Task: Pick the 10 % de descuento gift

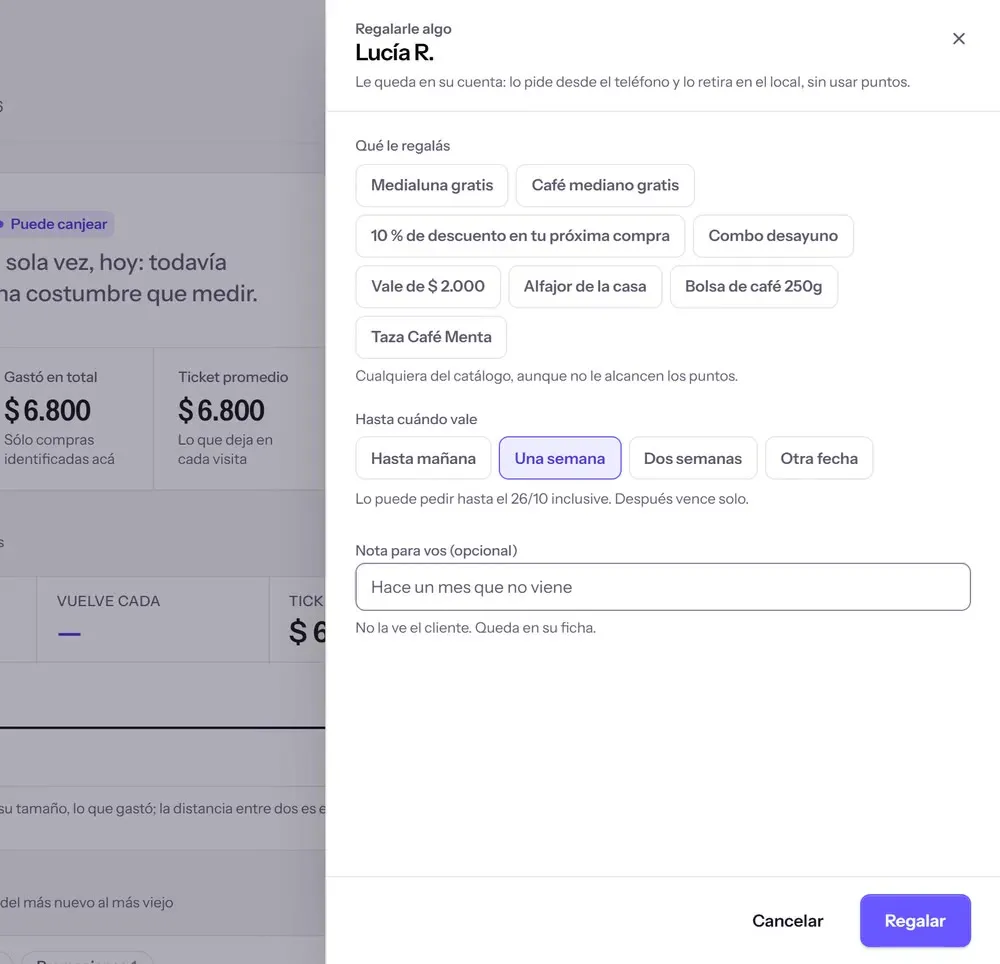Action: pyautogui.click(x=520, y=236)
